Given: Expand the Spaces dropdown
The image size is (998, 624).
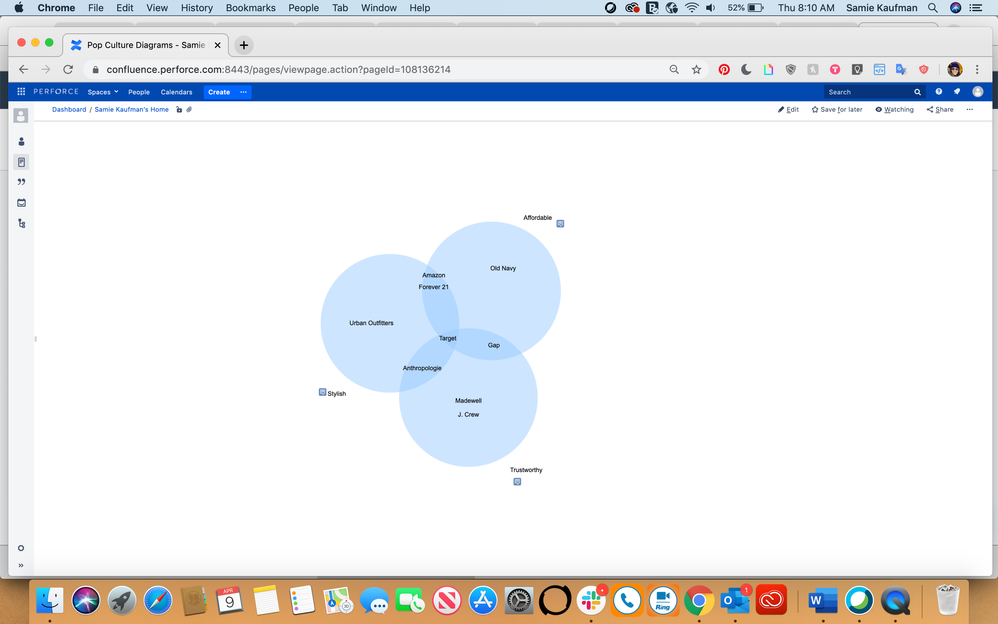Looking at the screenshot, I should [x=103, y=92].
